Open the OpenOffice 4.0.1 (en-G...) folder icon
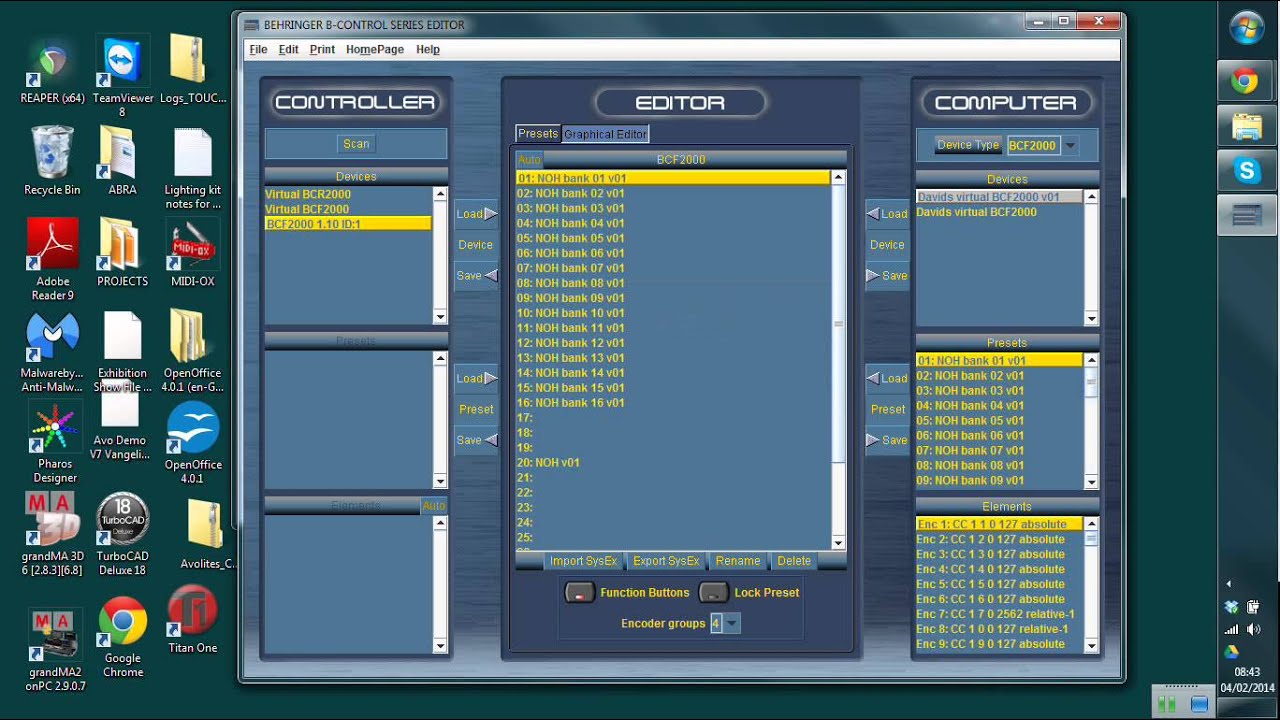This screenshot has height=720, width=1280. [192, 349]
